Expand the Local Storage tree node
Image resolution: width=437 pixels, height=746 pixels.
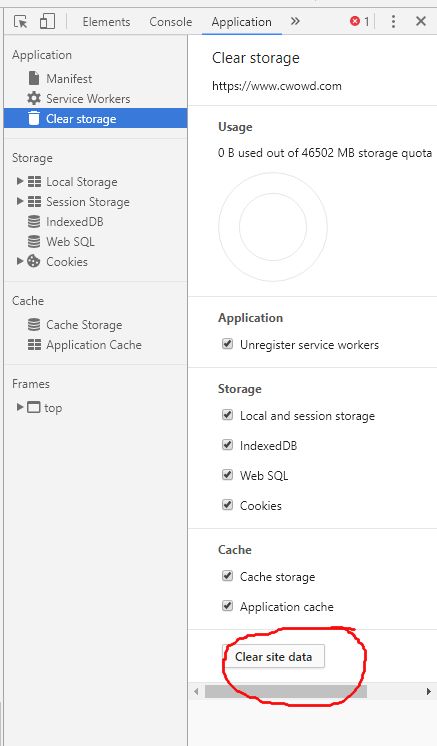(x=19, y=181)
